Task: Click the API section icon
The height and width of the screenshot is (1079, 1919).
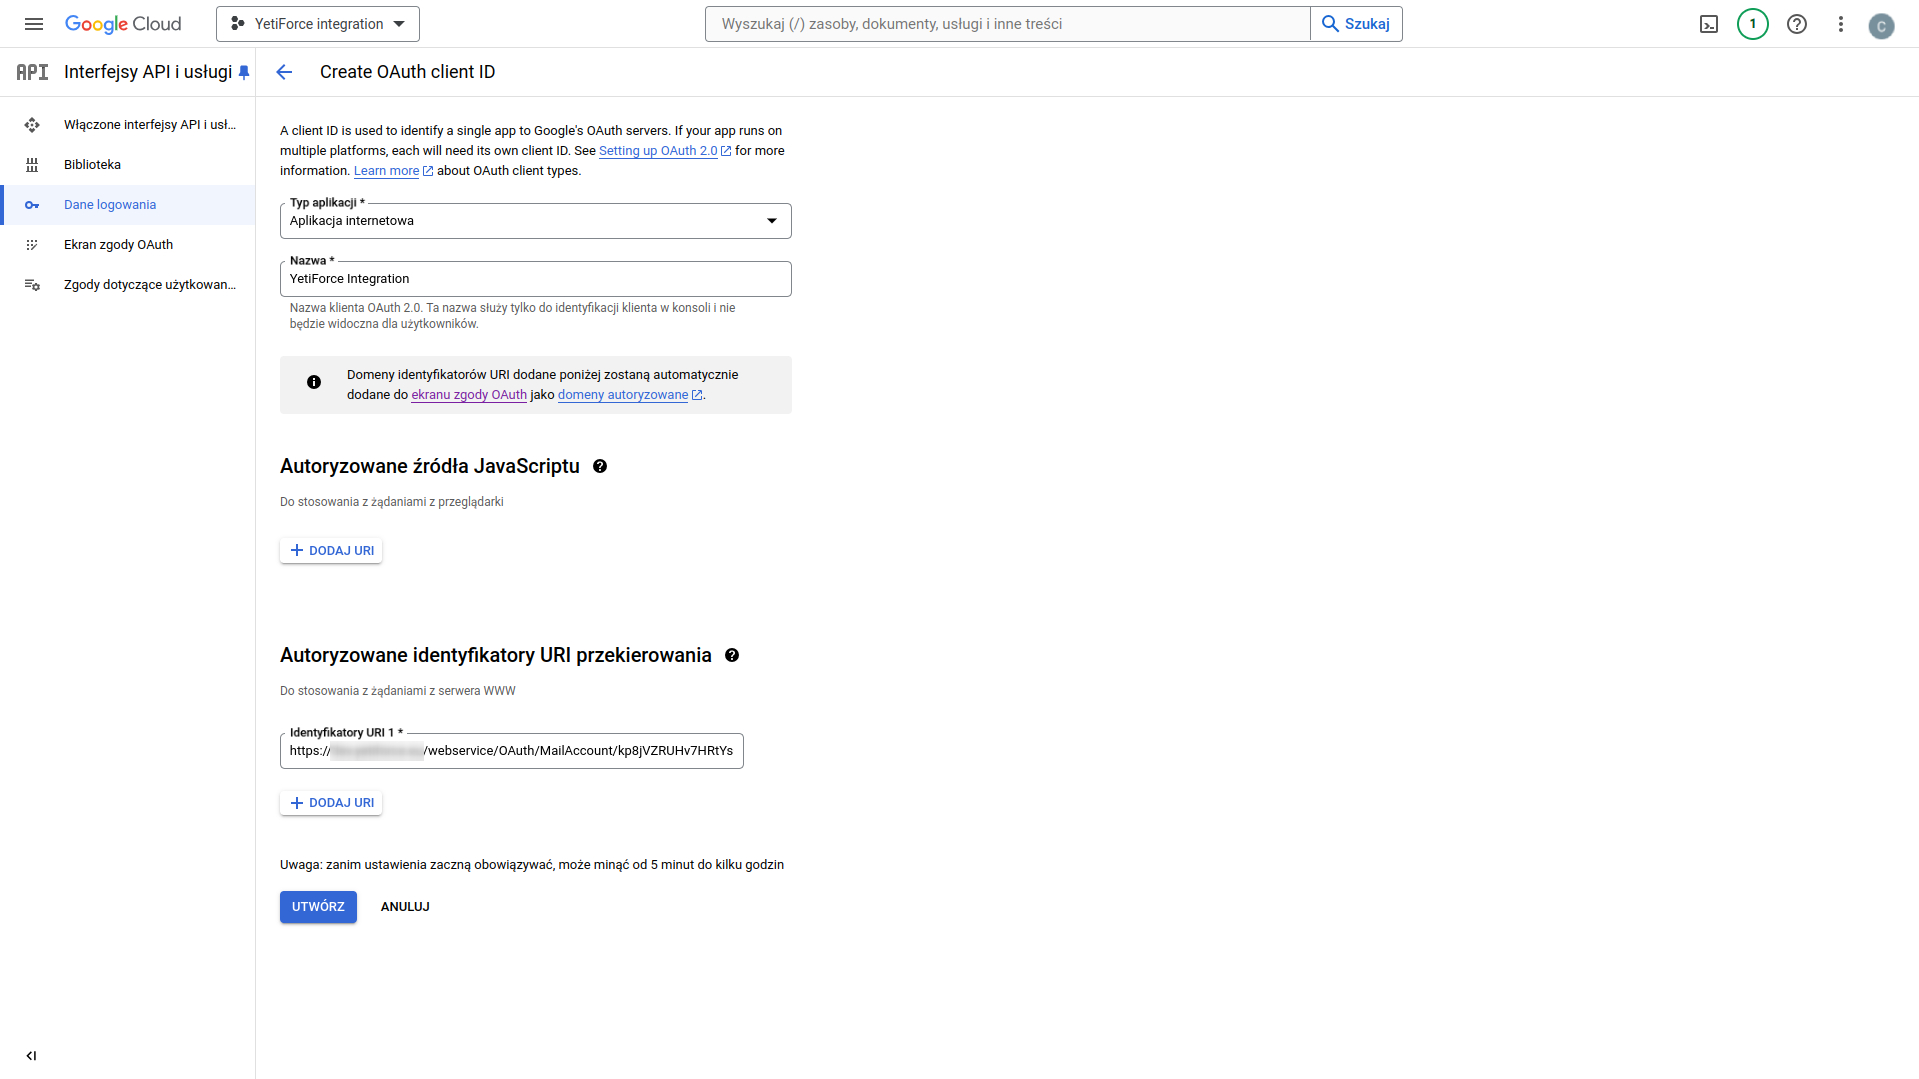Action: coord(32,72)
